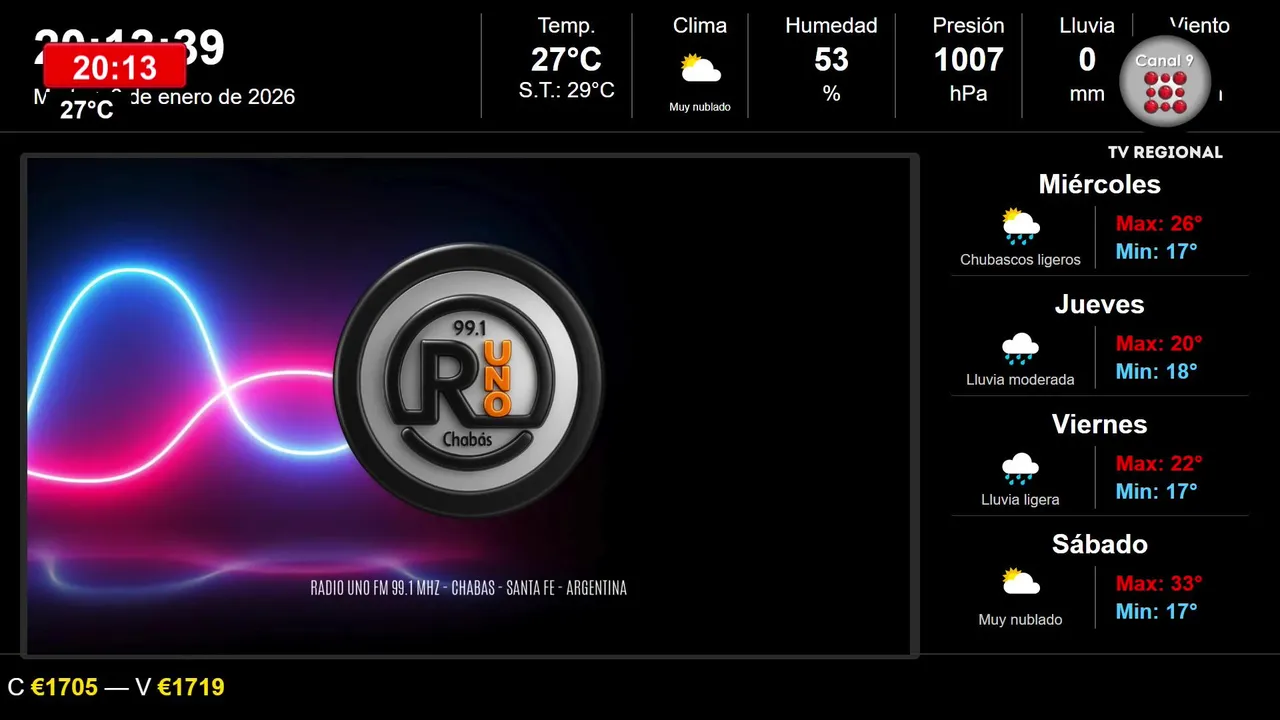Click the TV REGIONAL caption
Viewport: 1280px width, 720px height.
pos(1165,152)
